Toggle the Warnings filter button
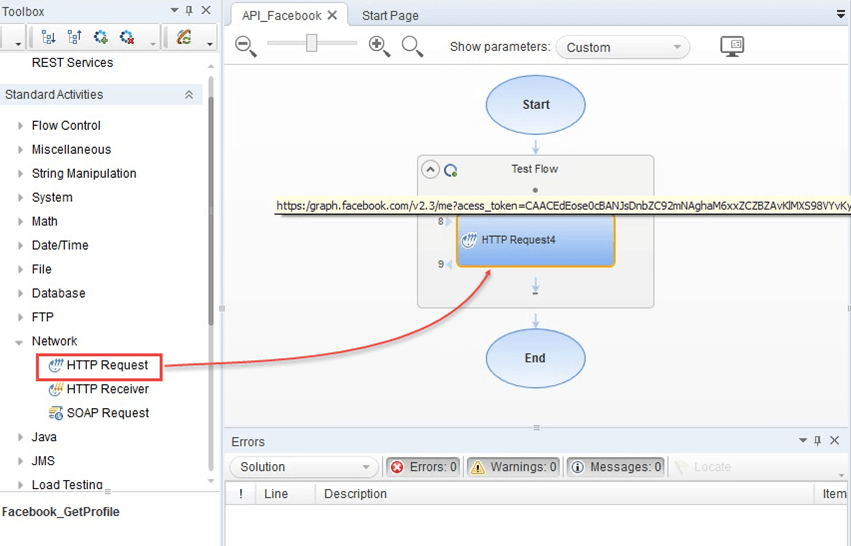Image resolution: width=851 pixels, height=546 pixels. tap(514, 467)
